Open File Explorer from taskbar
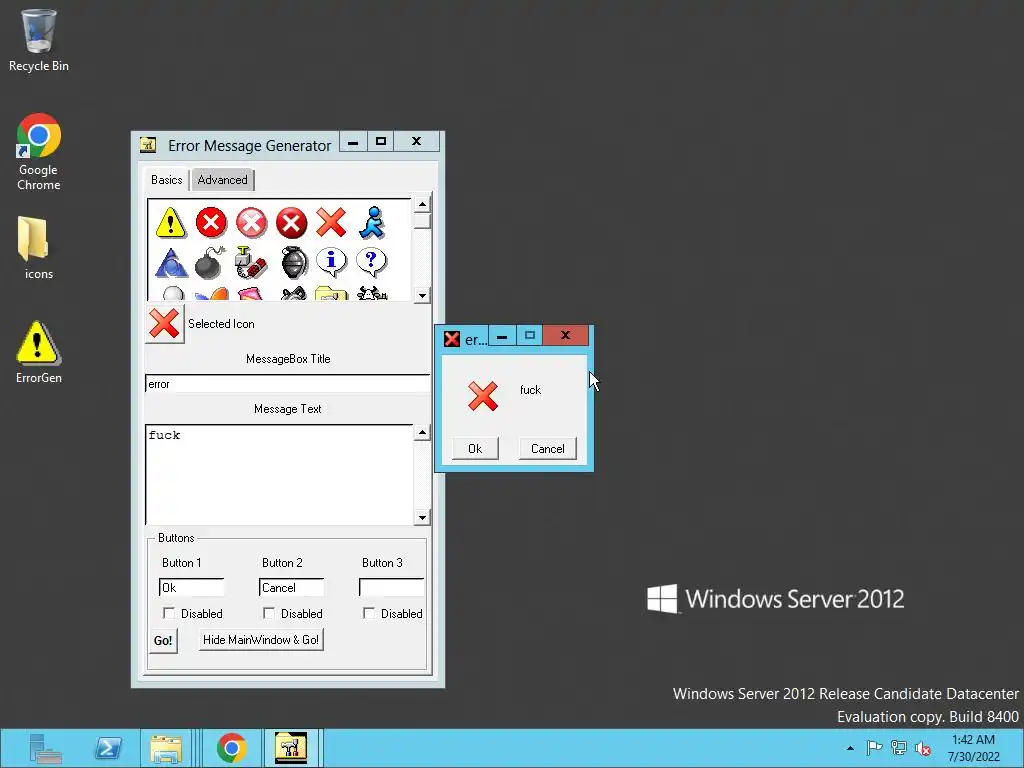This screenshot has width=1024, height=768. coord(166,748)
